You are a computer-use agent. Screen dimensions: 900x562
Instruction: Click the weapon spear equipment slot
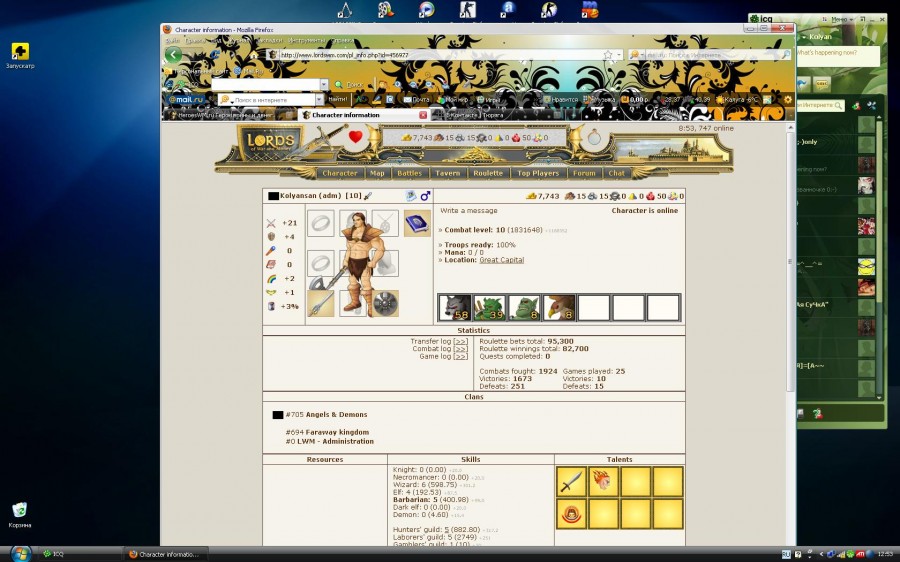coord(320,303)
